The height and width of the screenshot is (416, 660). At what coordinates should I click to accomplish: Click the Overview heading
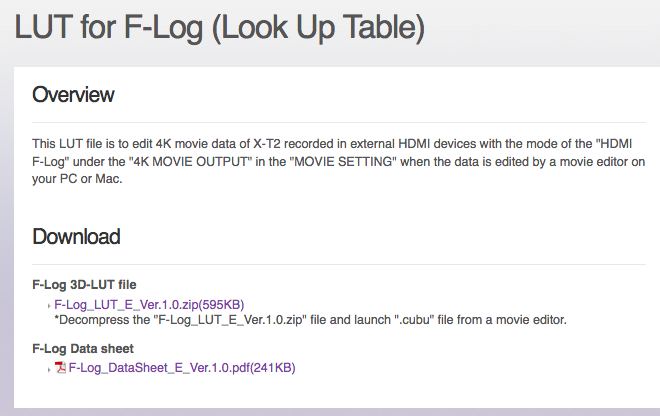(x=73, y=94)
